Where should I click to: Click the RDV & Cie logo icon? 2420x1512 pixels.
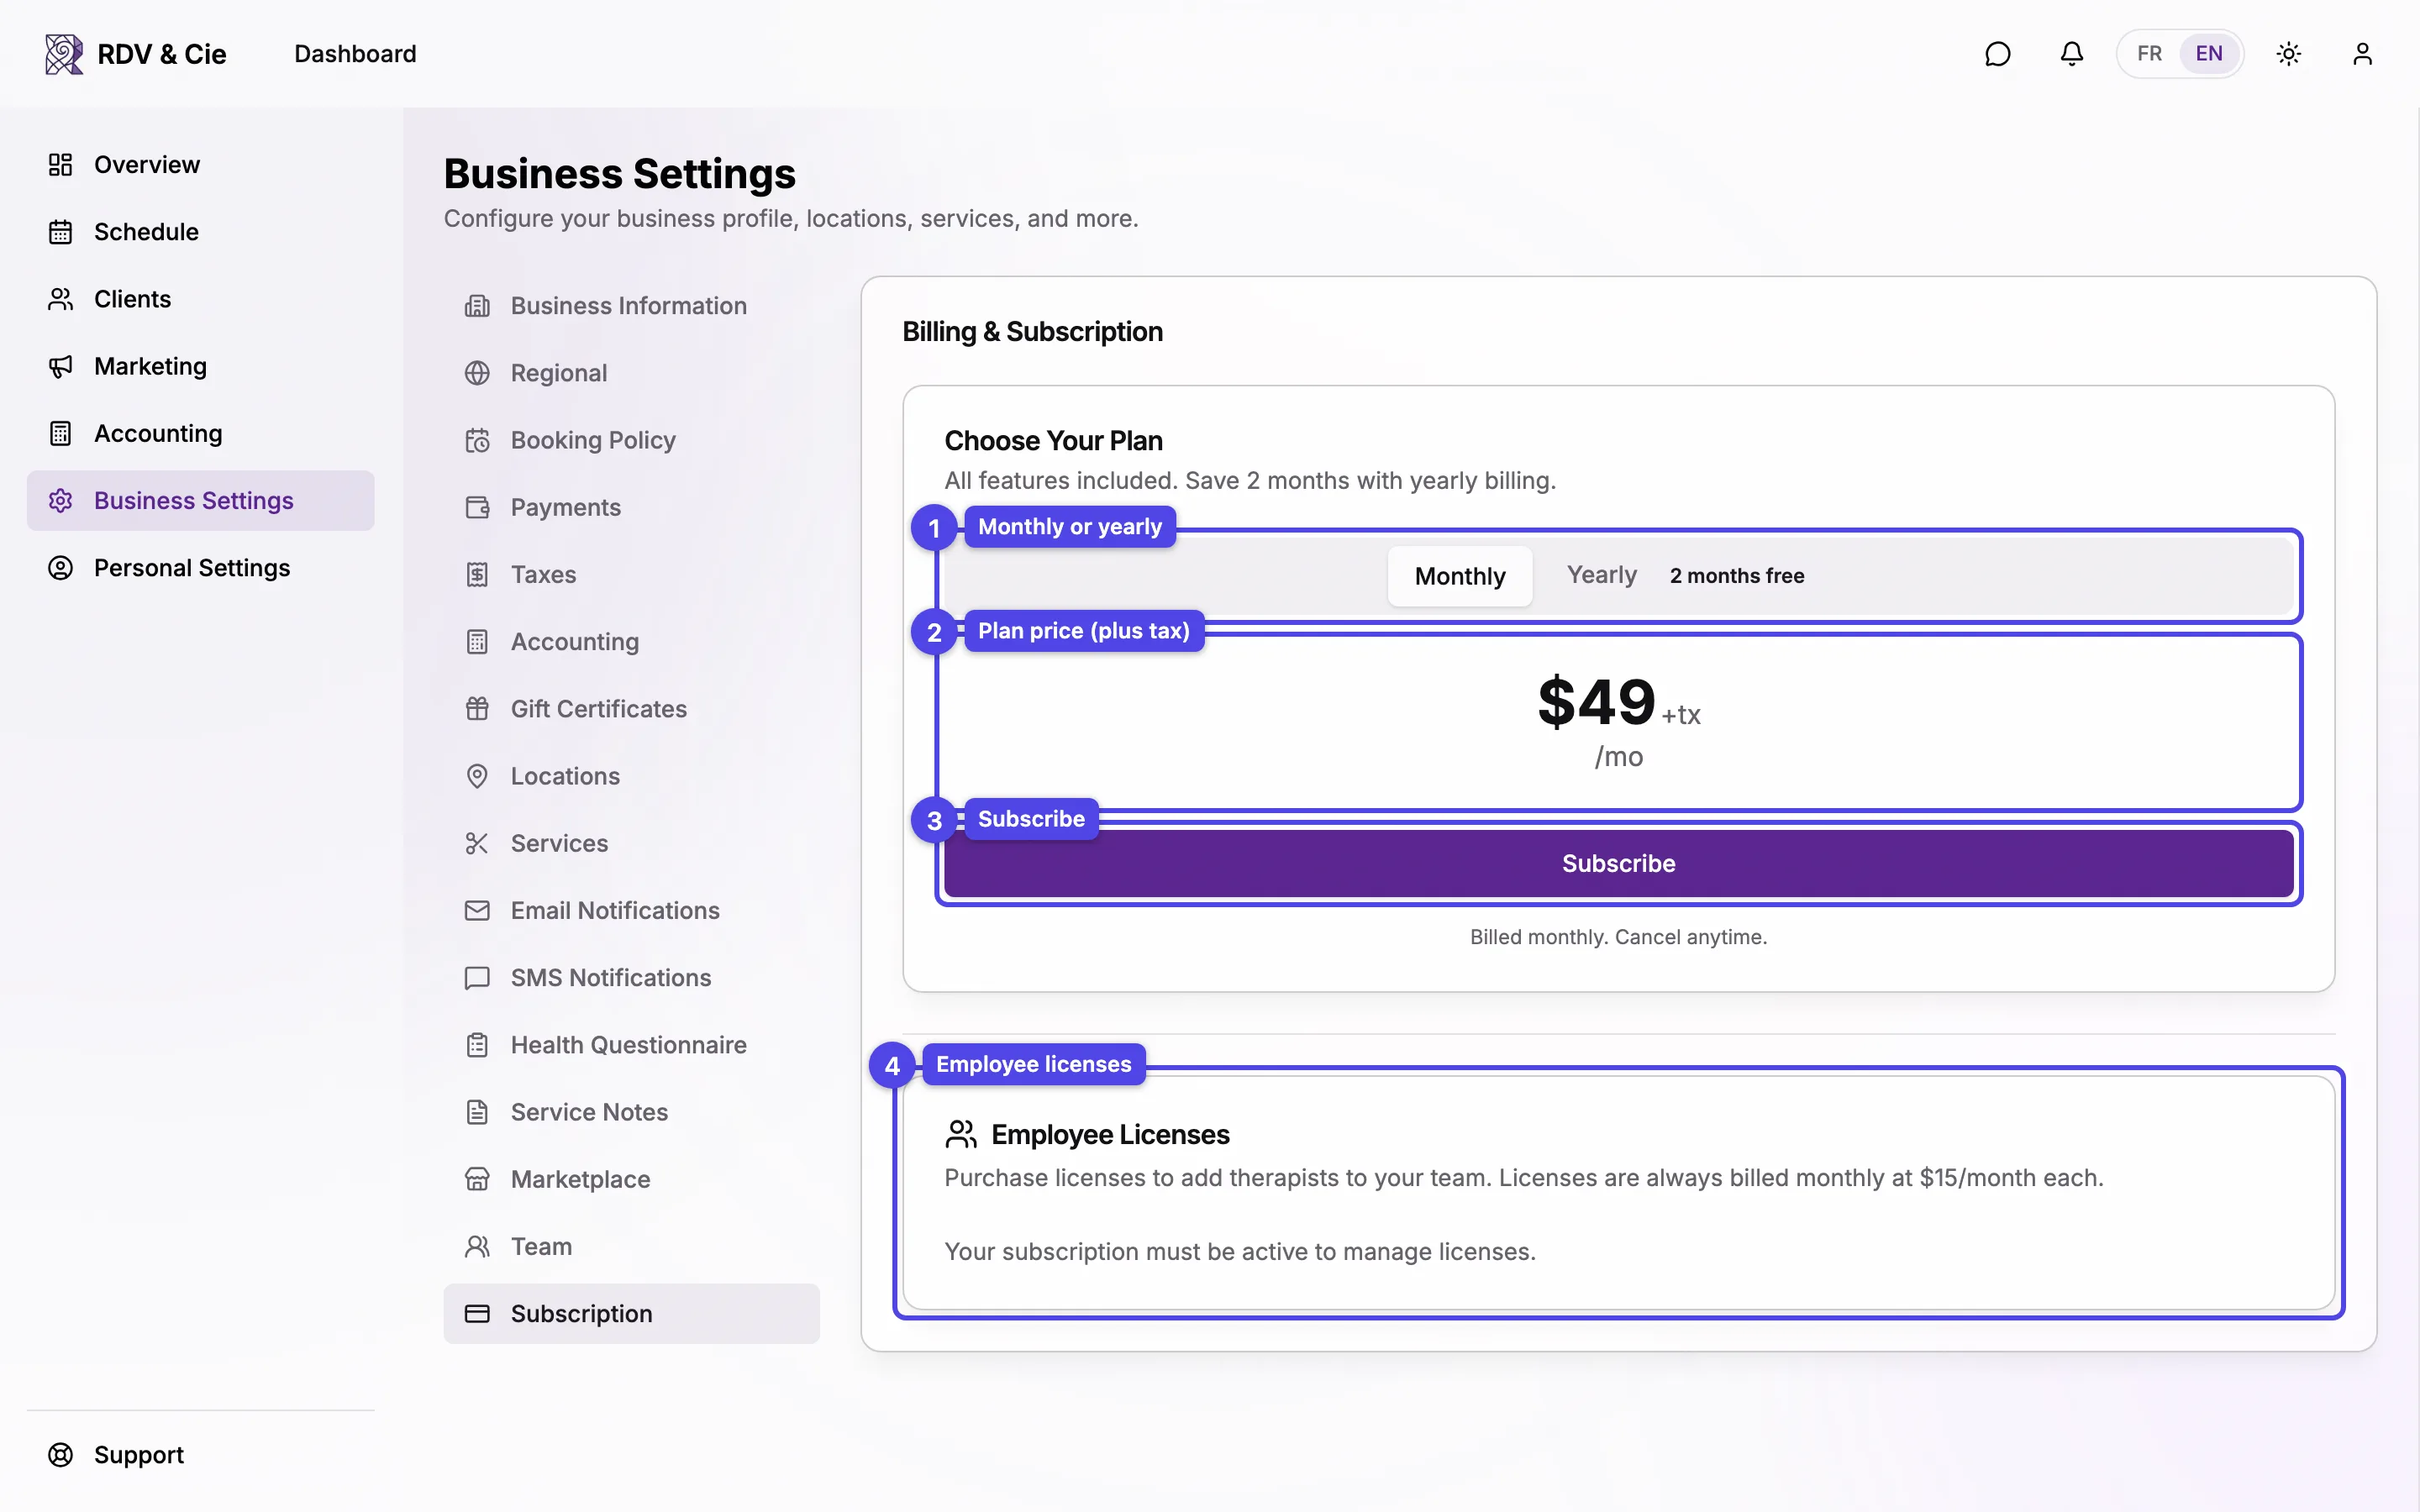tap(64, 54)
